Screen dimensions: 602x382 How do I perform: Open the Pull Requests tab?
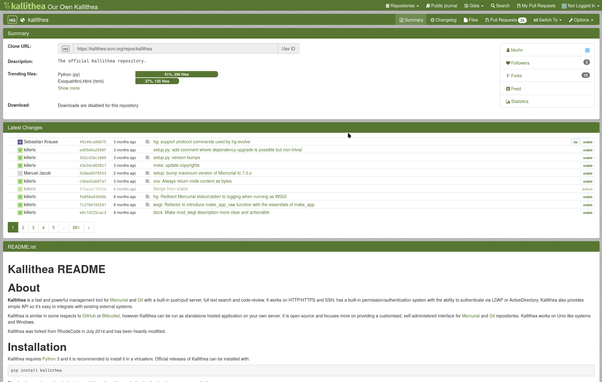(505, 20)
